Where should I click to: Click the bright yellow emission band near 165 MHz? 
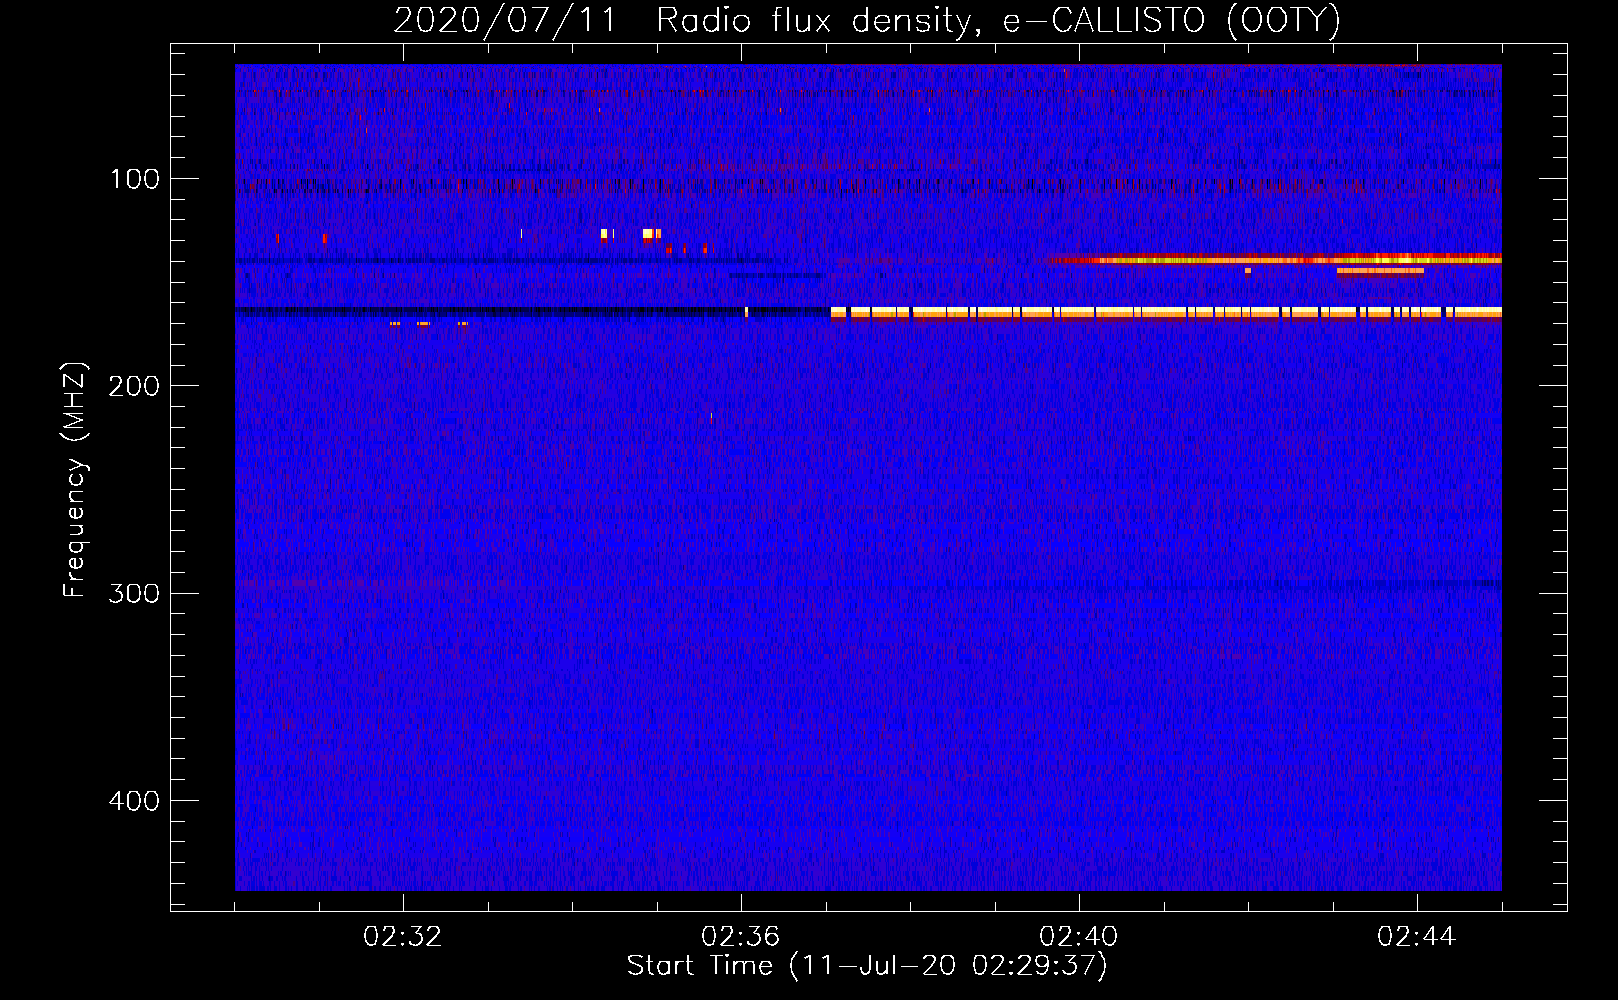coord(1166,312)
